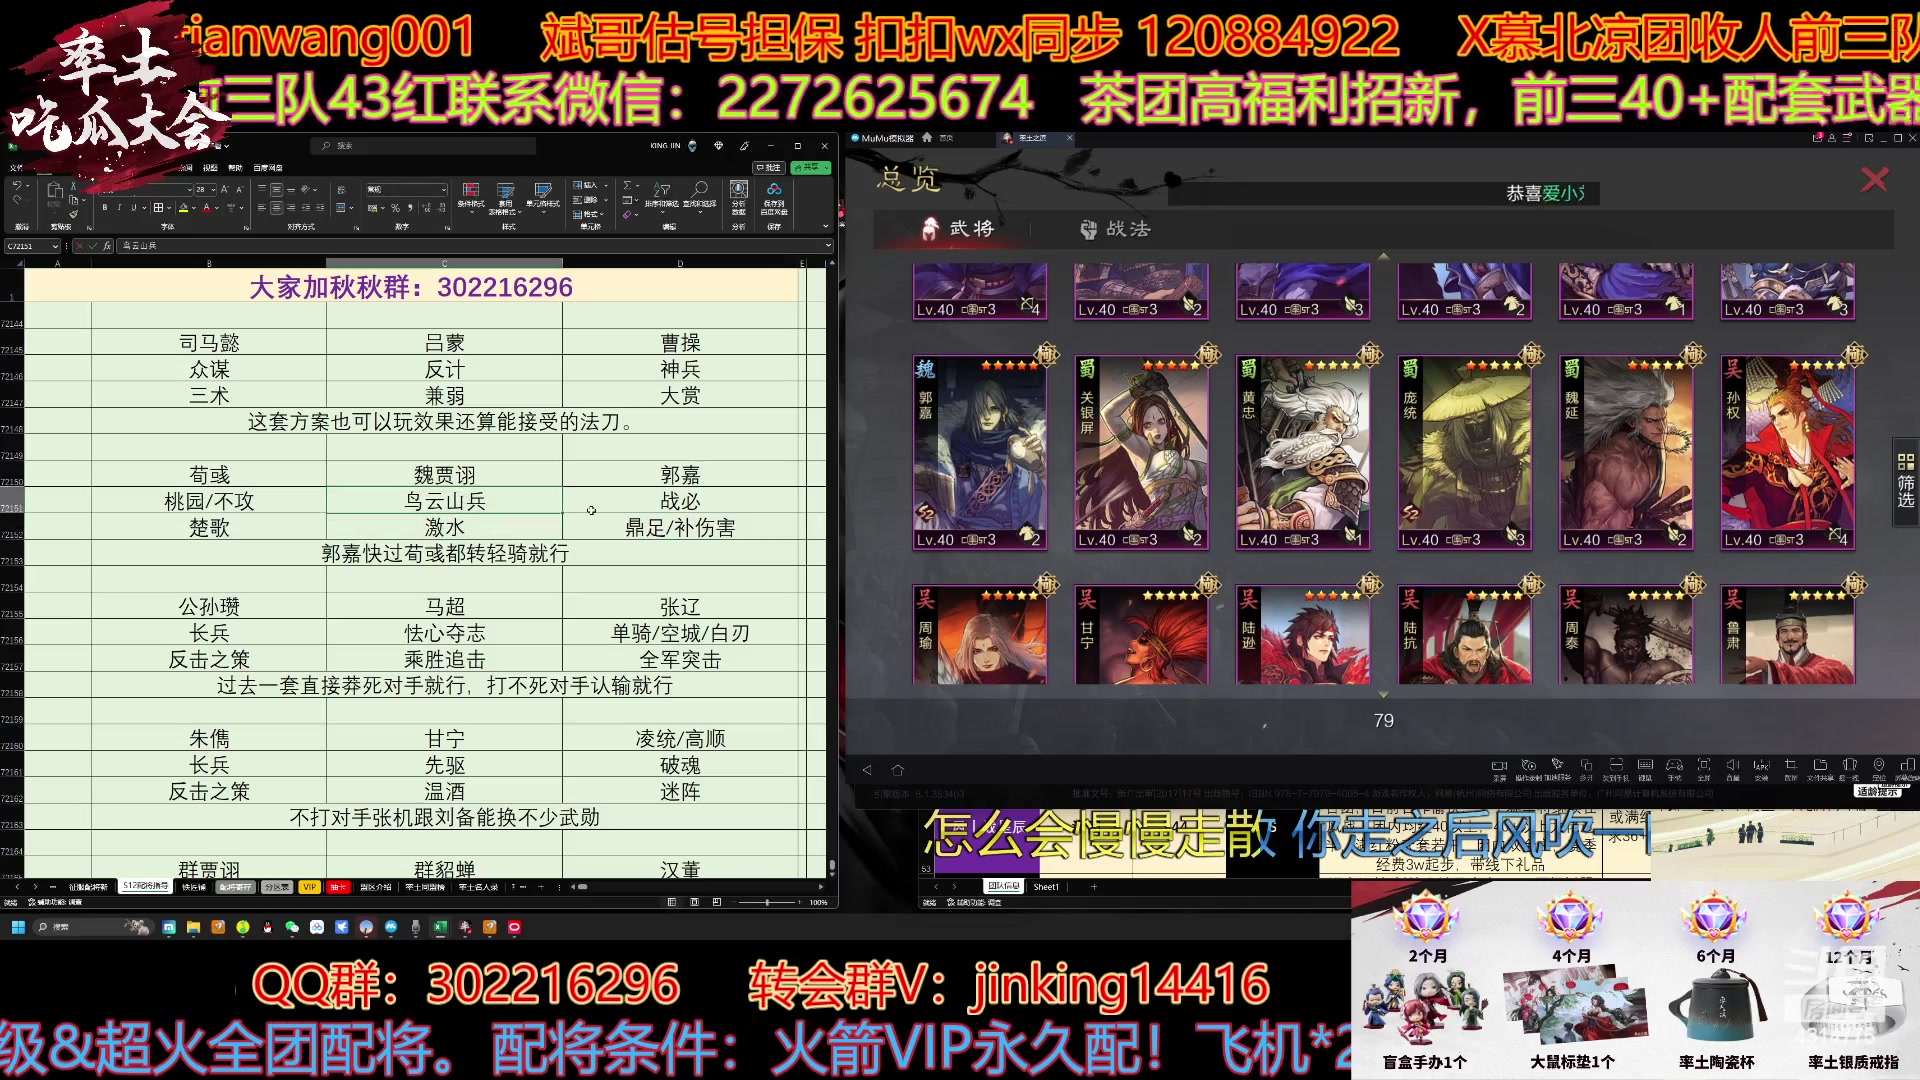Switch to Page Layout view in status bar

click(694, 902)
